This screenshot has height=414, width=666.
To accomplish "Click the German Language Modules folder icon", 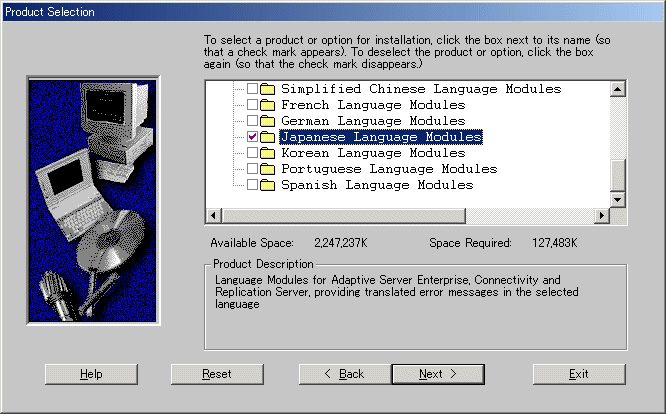I will 268,121.
